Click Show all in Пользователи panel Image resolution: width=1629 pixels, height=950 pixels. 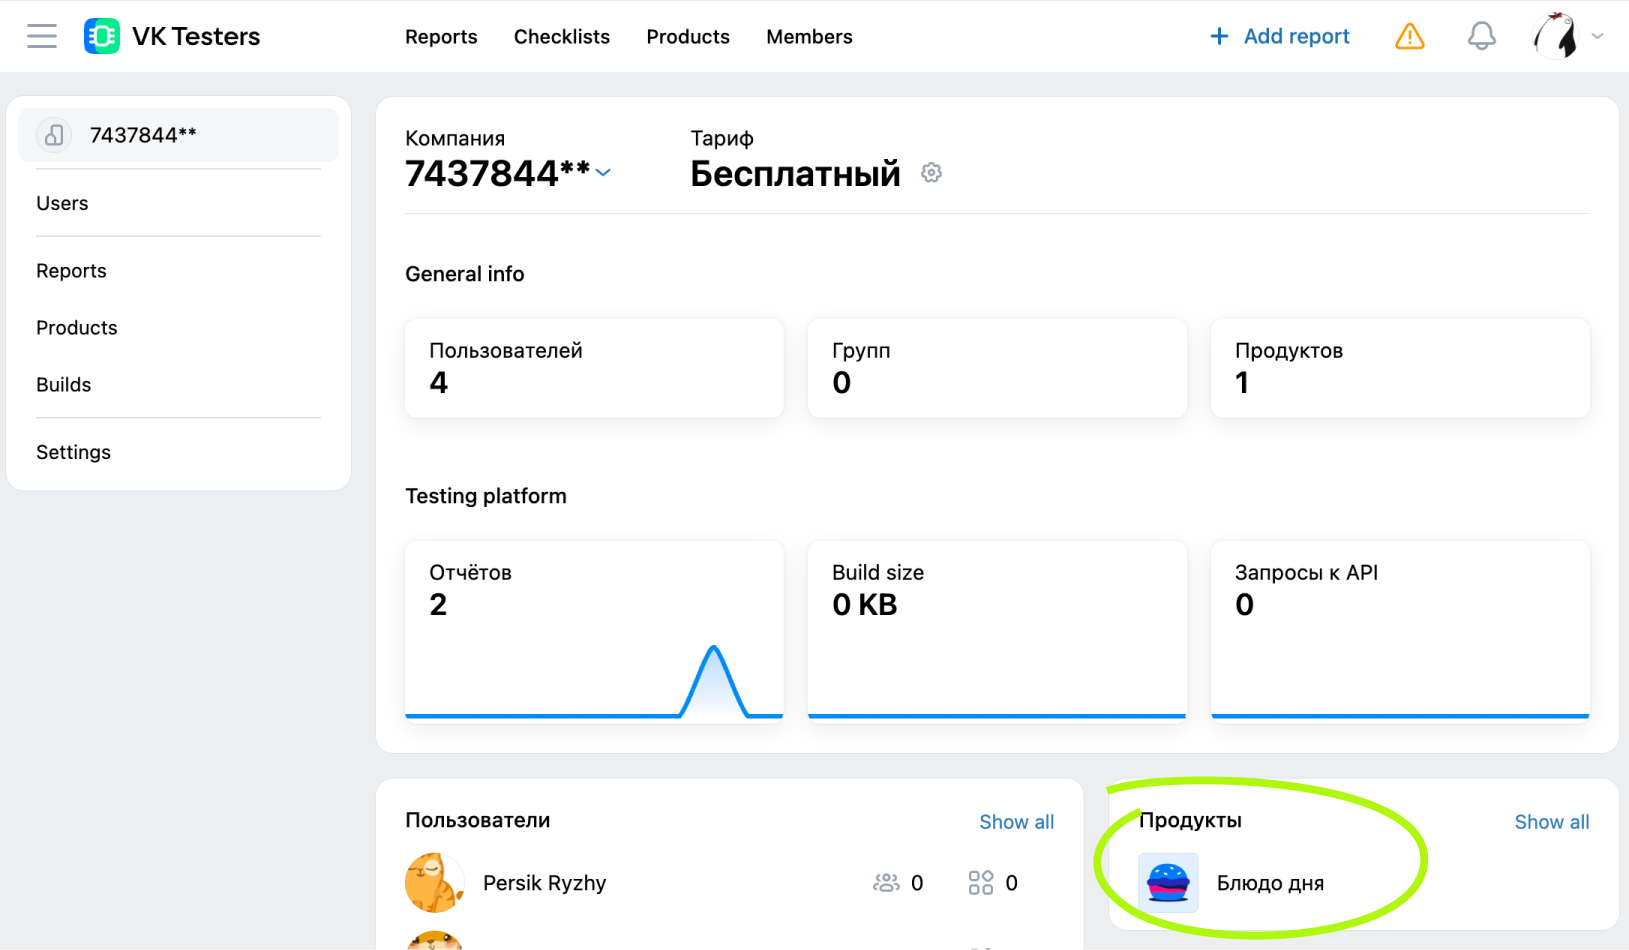1016,822
